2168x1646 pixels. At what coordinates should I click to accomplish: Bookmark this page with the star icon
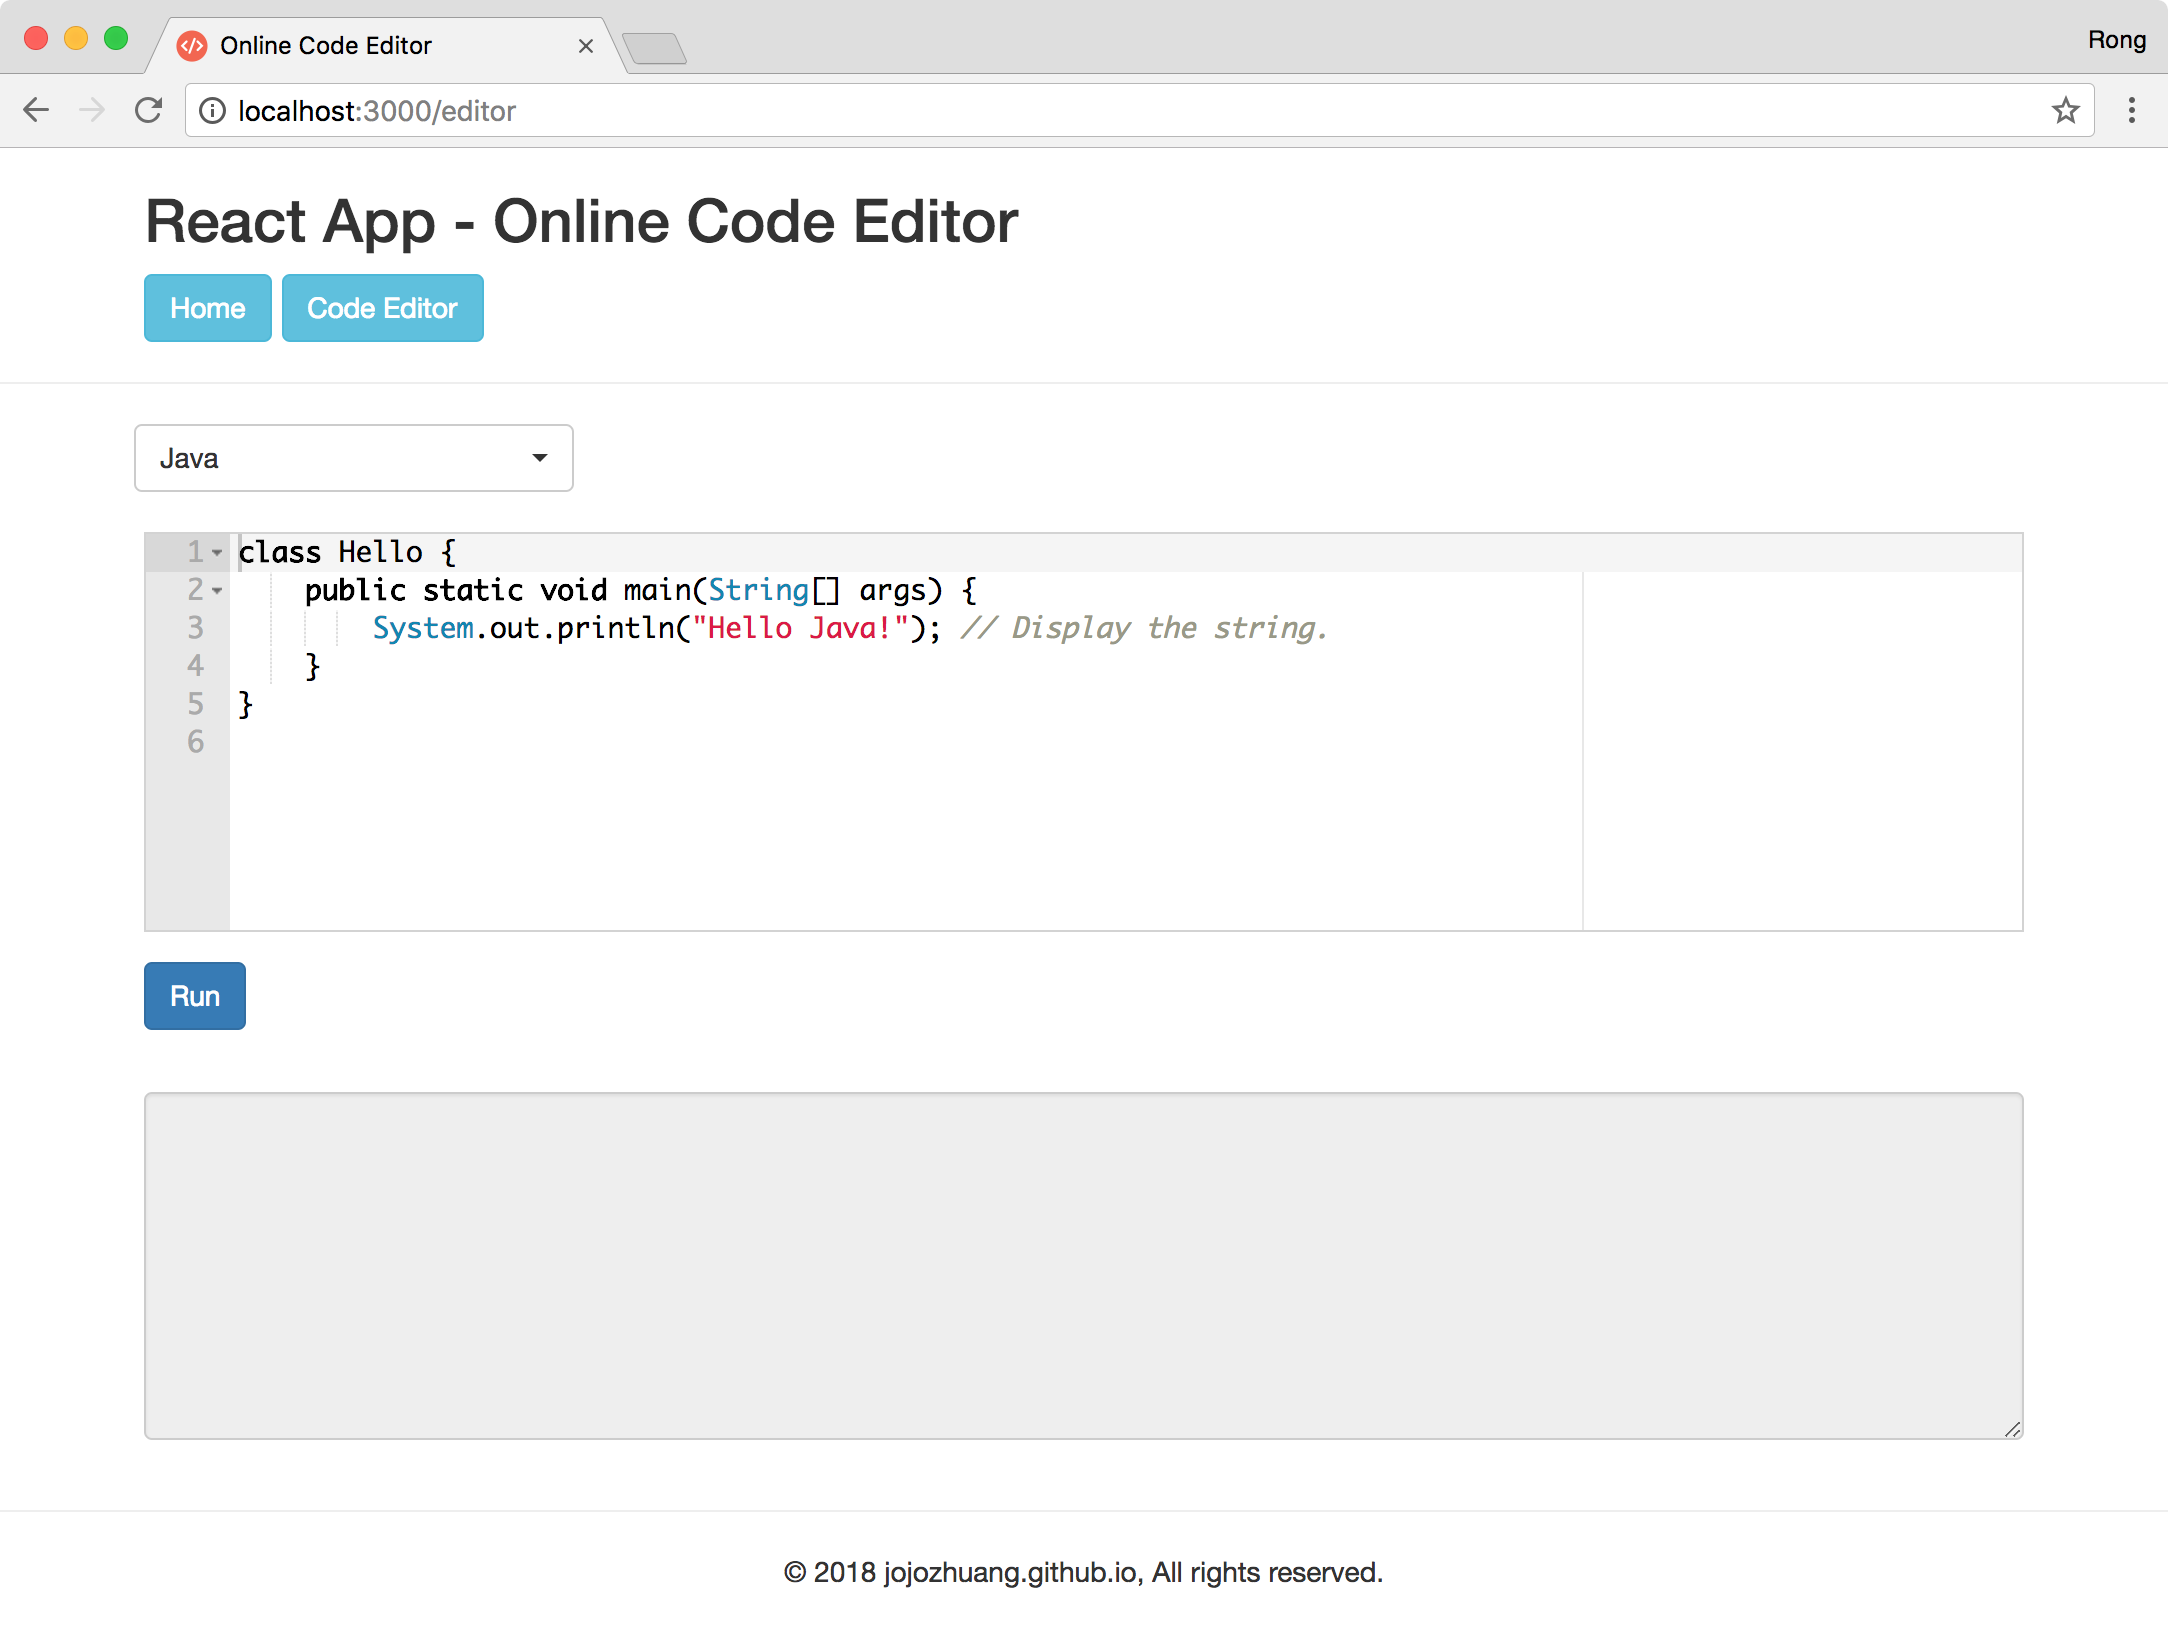[x=2066, y=110]
